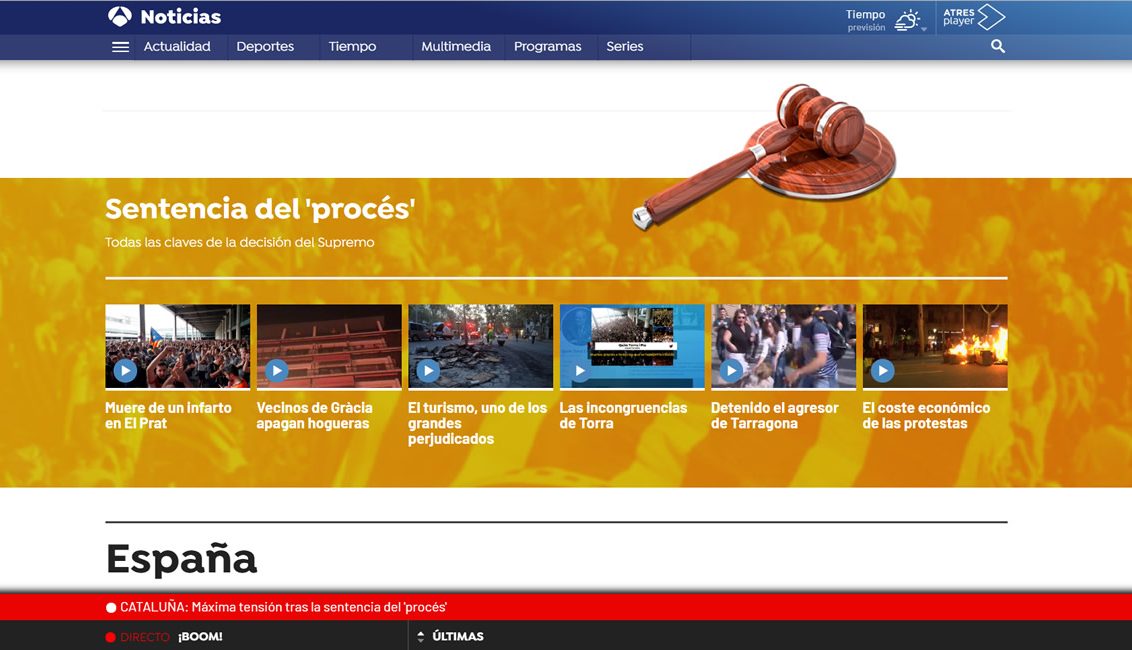The height and width of the screenshot is (650, 1132).
Task: Expand the Últimas news ticker arrows
Action: (421, 637)
